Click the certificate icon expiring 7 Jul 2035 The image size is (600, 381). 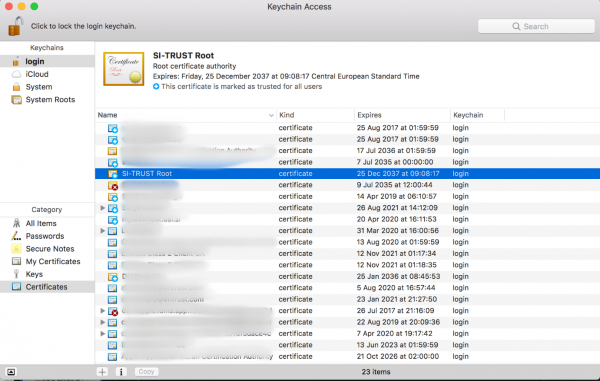pos(112,162)
